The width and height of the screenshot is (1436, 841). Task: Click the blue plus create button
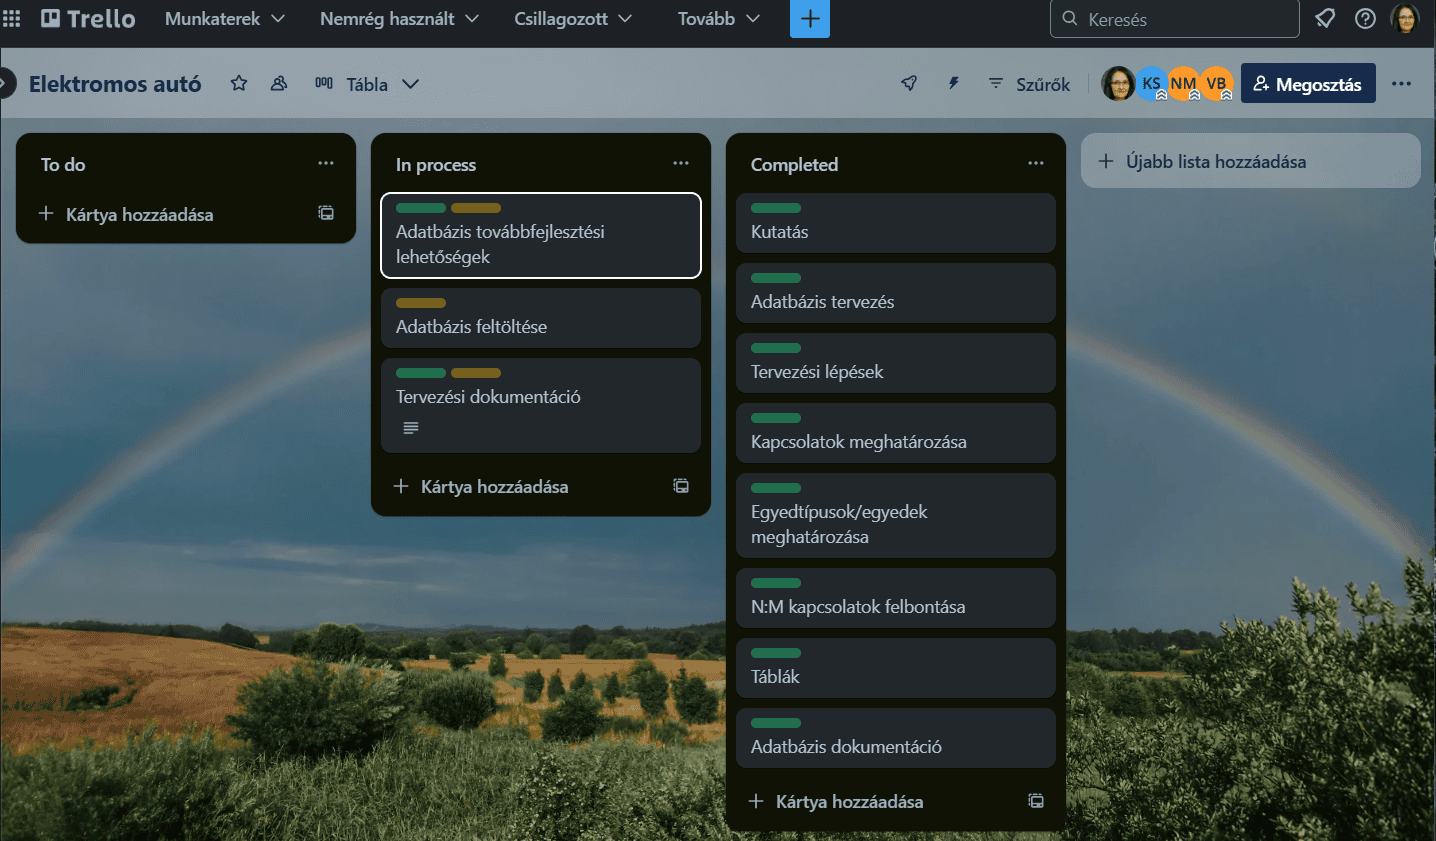(x=810, y=18)
